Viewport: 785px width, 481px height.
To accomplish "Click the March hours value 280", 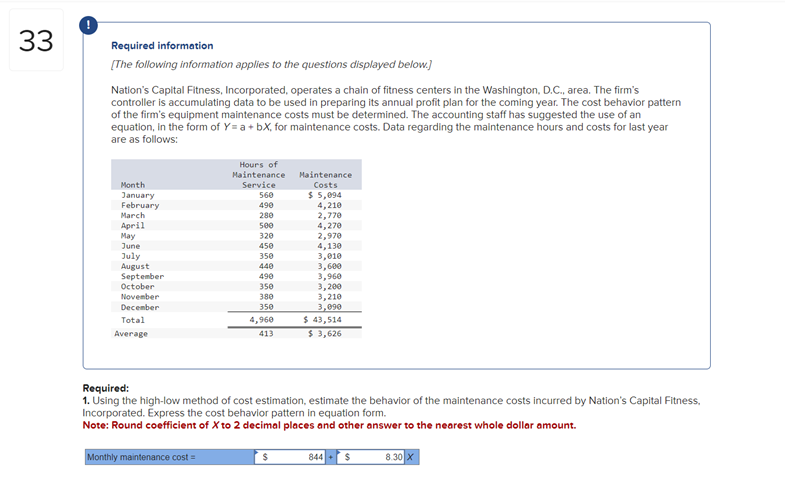I will click(266, 215).
